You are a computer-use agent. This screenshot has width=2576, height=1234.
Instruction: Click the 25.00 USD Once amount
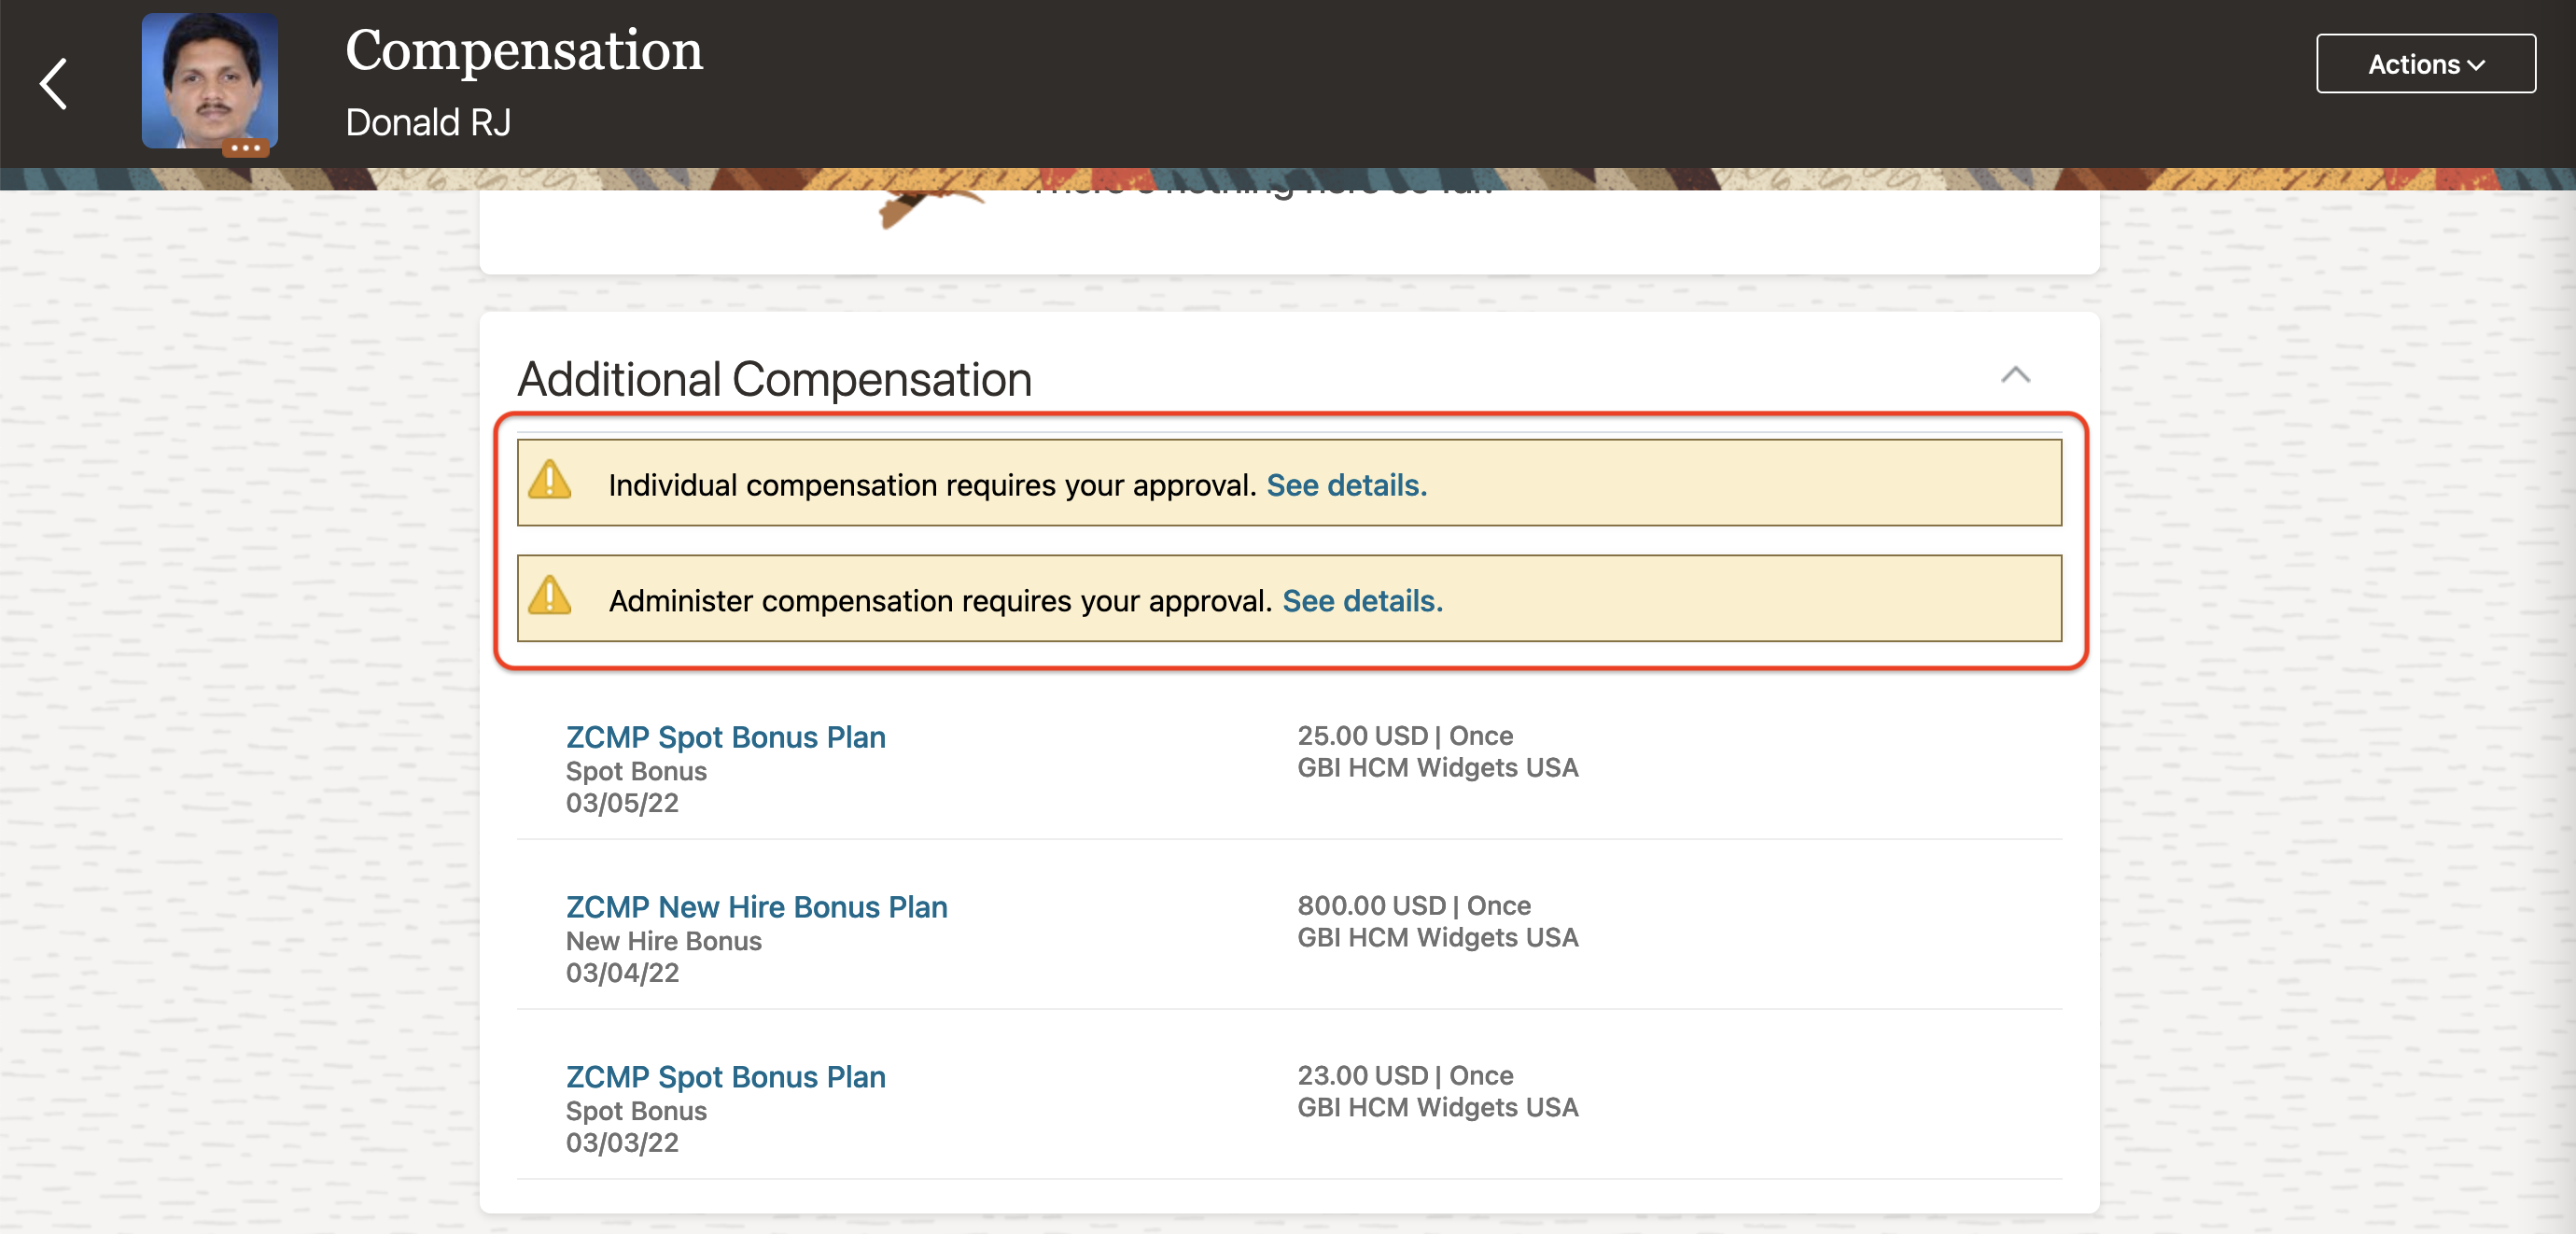click(x=1404, y=735)
